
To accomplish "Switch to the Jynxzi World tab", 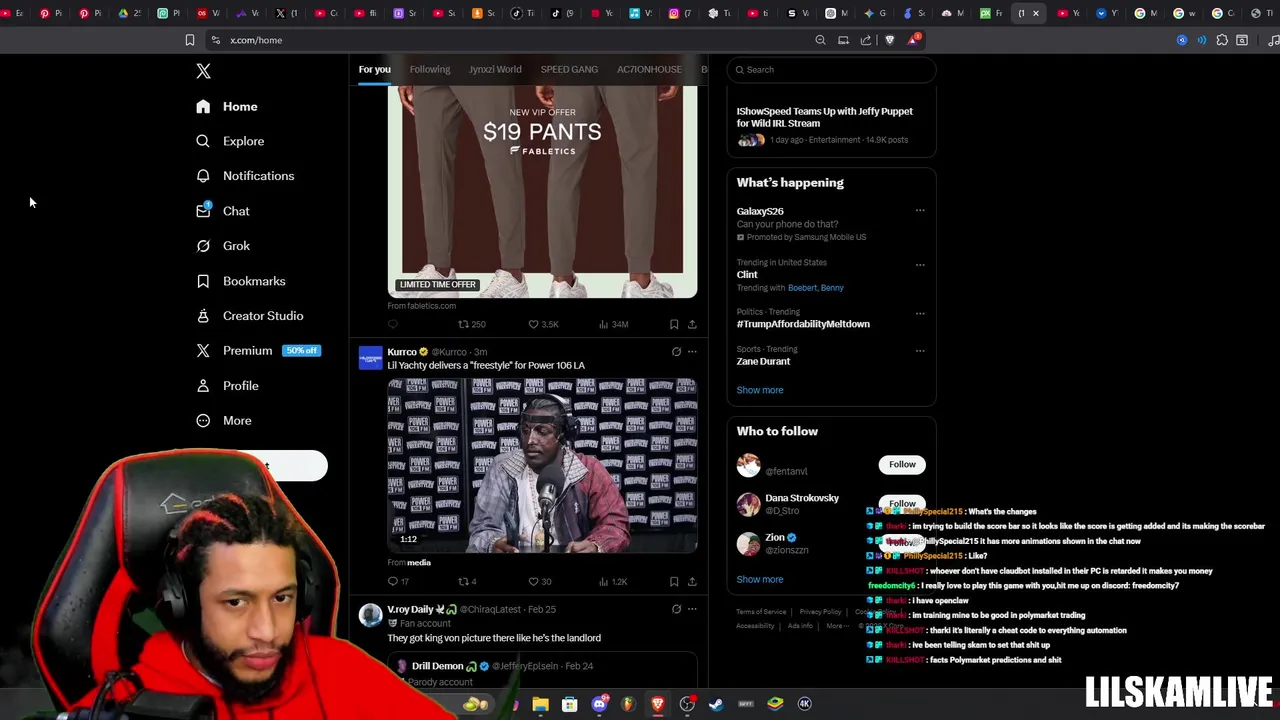I will [495, 69].
